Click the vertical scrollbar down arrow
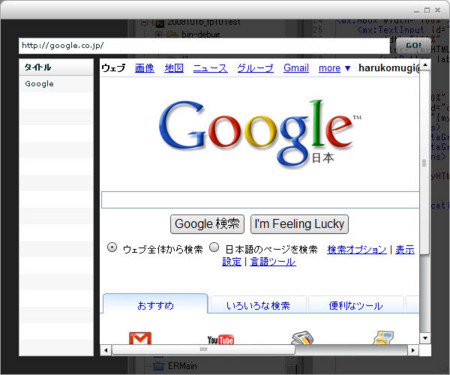450x375 pixels. pyautogui.click(x=425, y=338)
